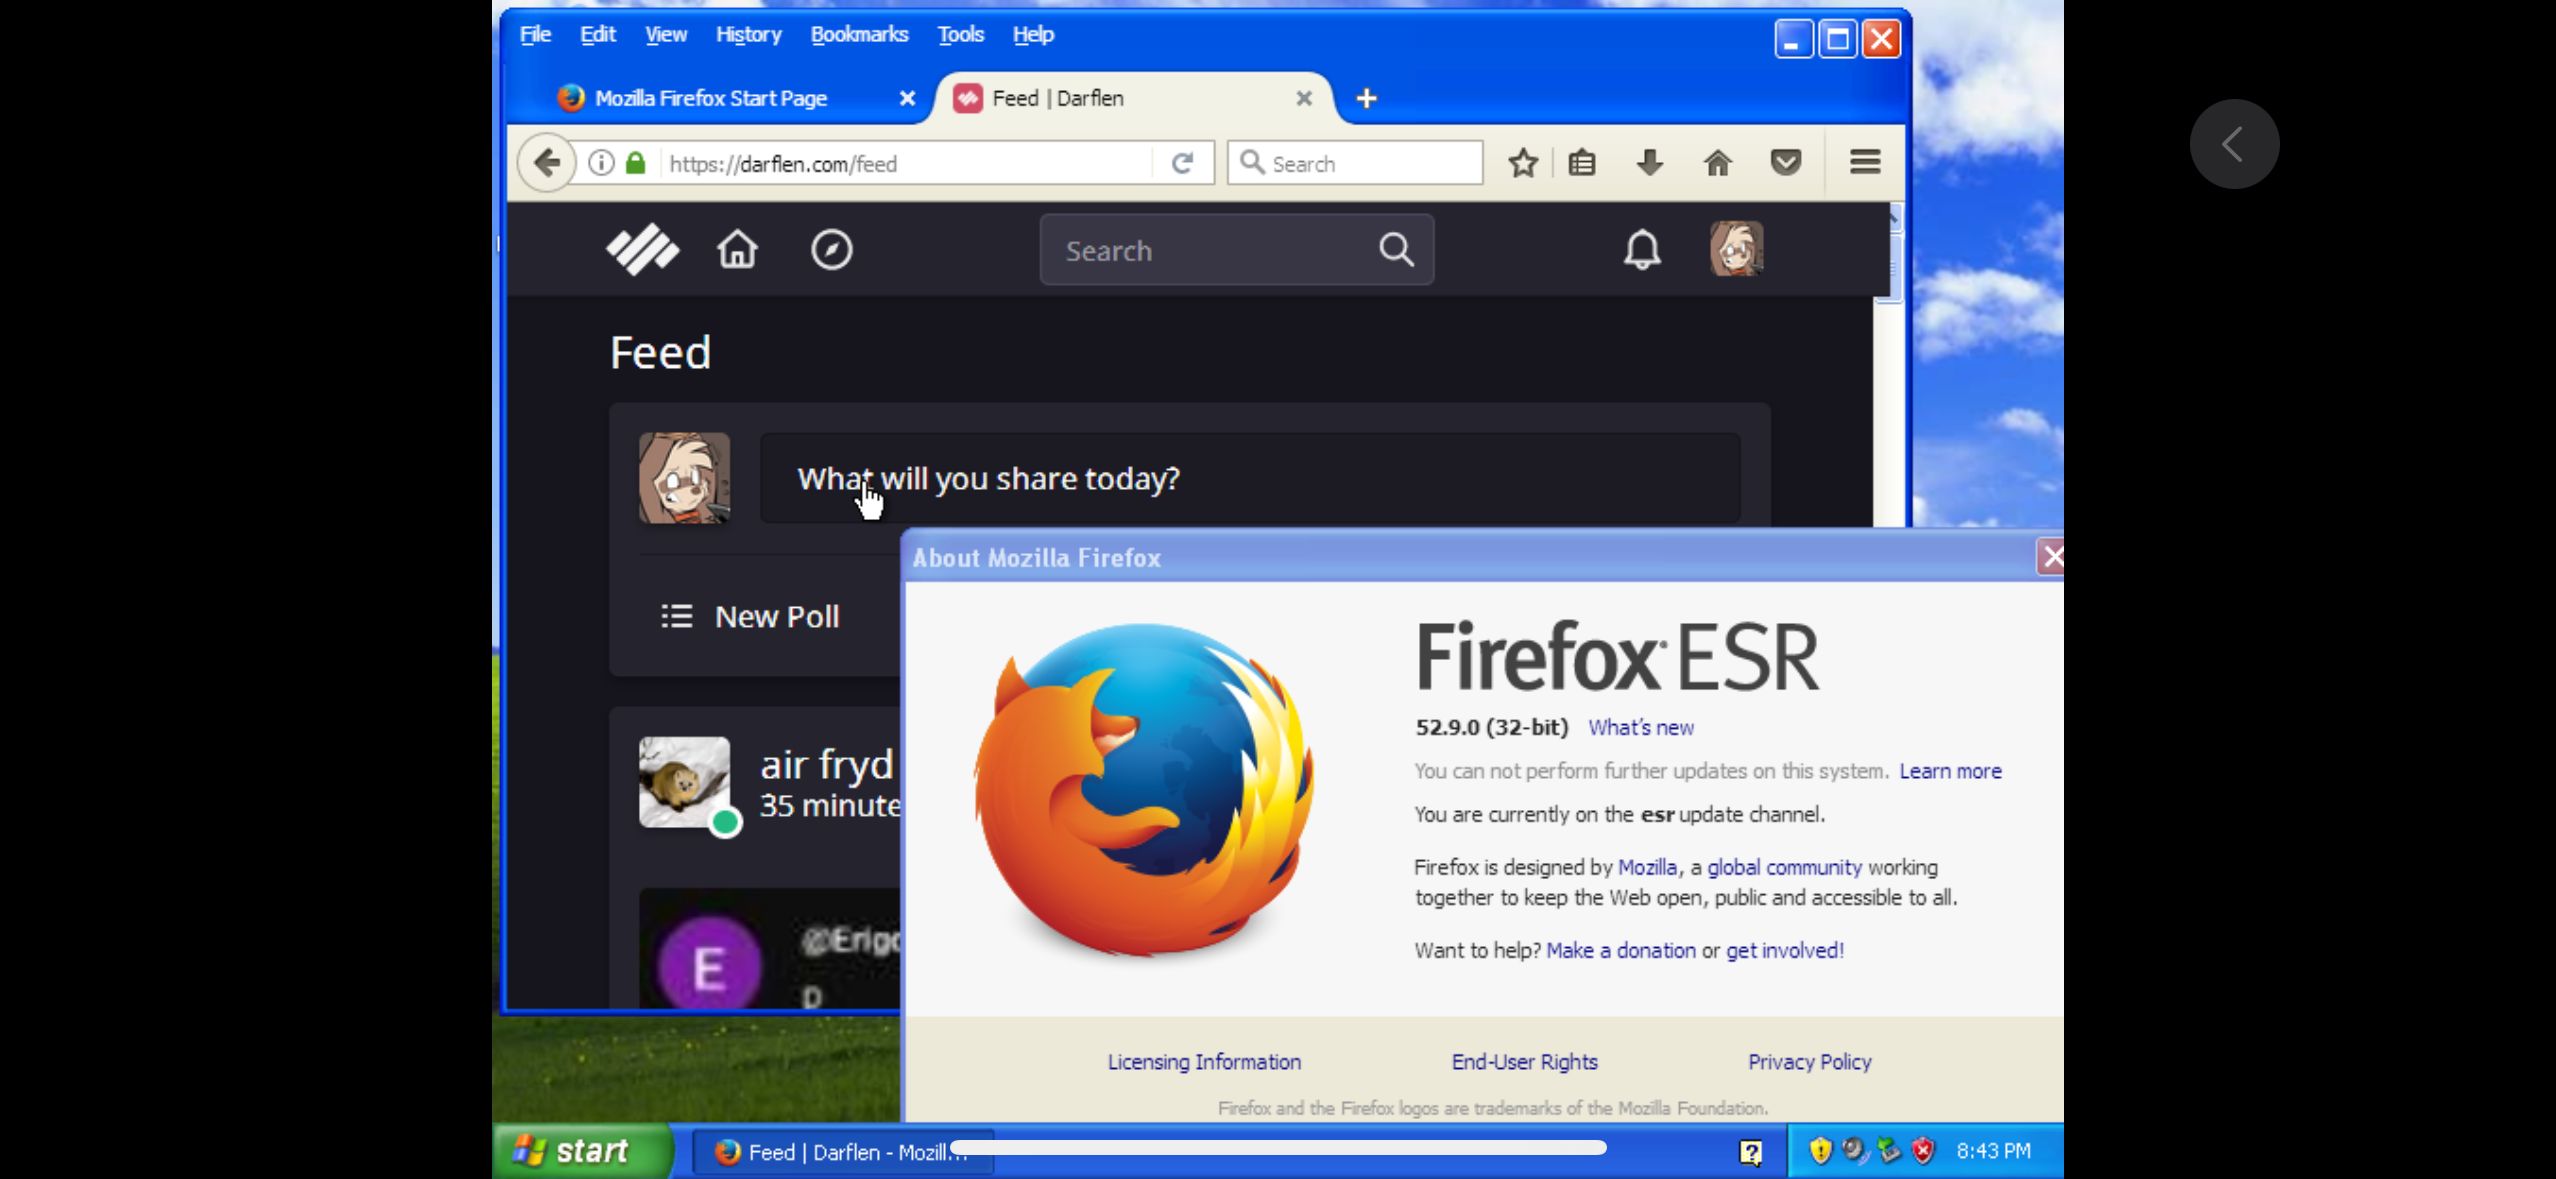Open the global community link
Screen dimensions: 2556x1179
[x=1784, y=867]
